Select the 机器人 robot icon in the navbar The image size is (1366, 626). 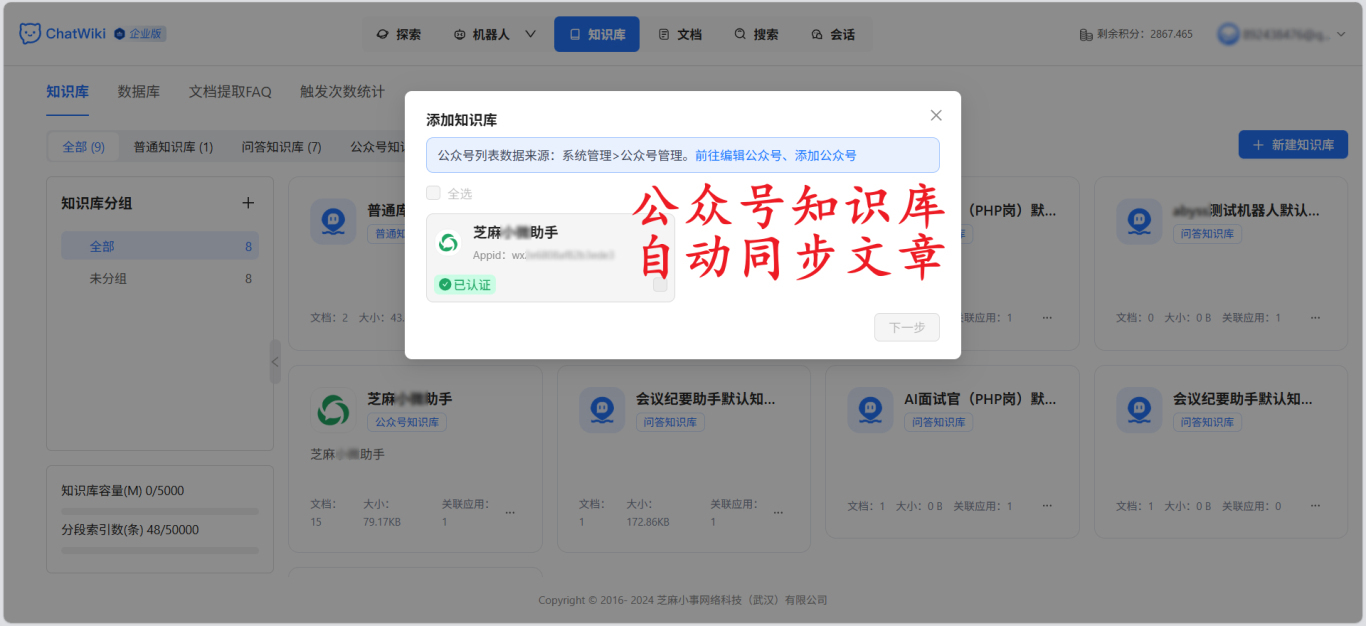tap(458, 33)
